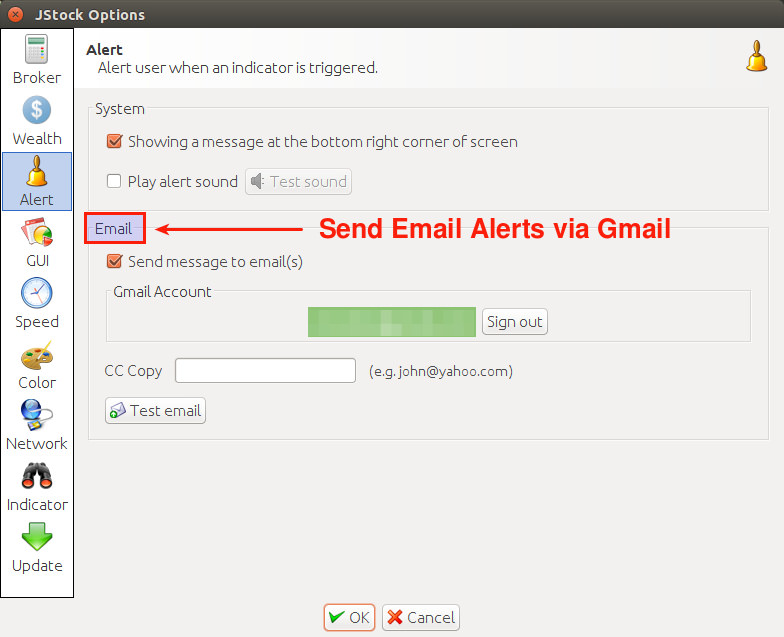Click the Test sound button

pos(298,182)
